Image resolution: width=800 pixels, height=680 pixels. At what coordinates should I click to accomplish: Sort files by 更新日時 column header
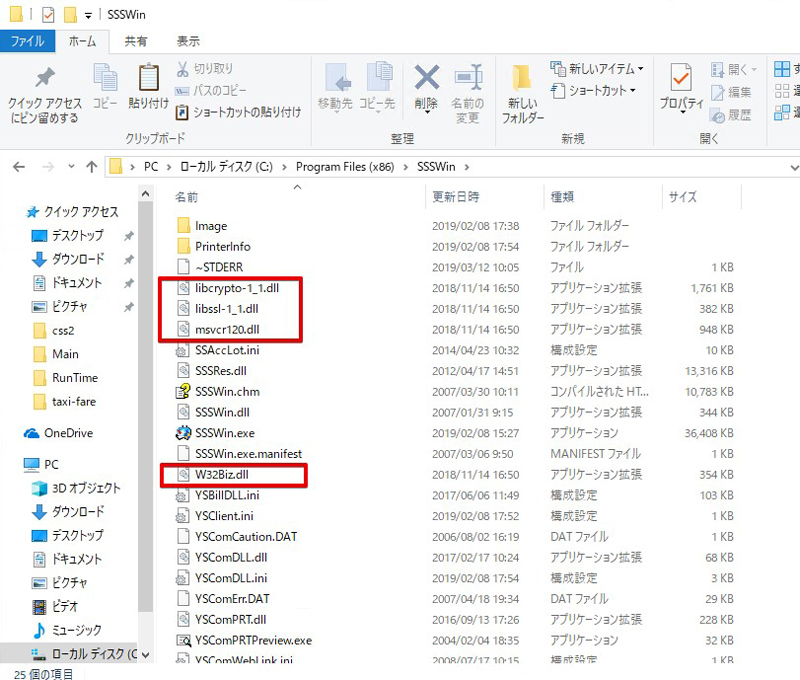455,197
